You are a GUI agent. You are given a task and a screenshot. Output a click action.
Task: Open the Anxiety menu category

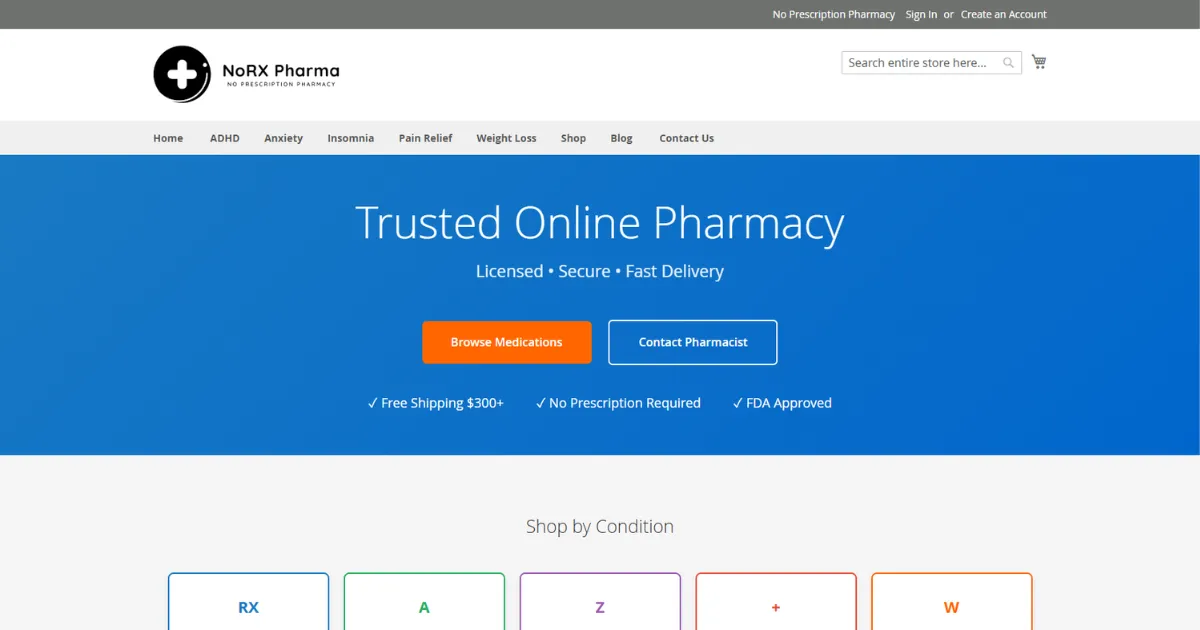[x=283, y=138]
